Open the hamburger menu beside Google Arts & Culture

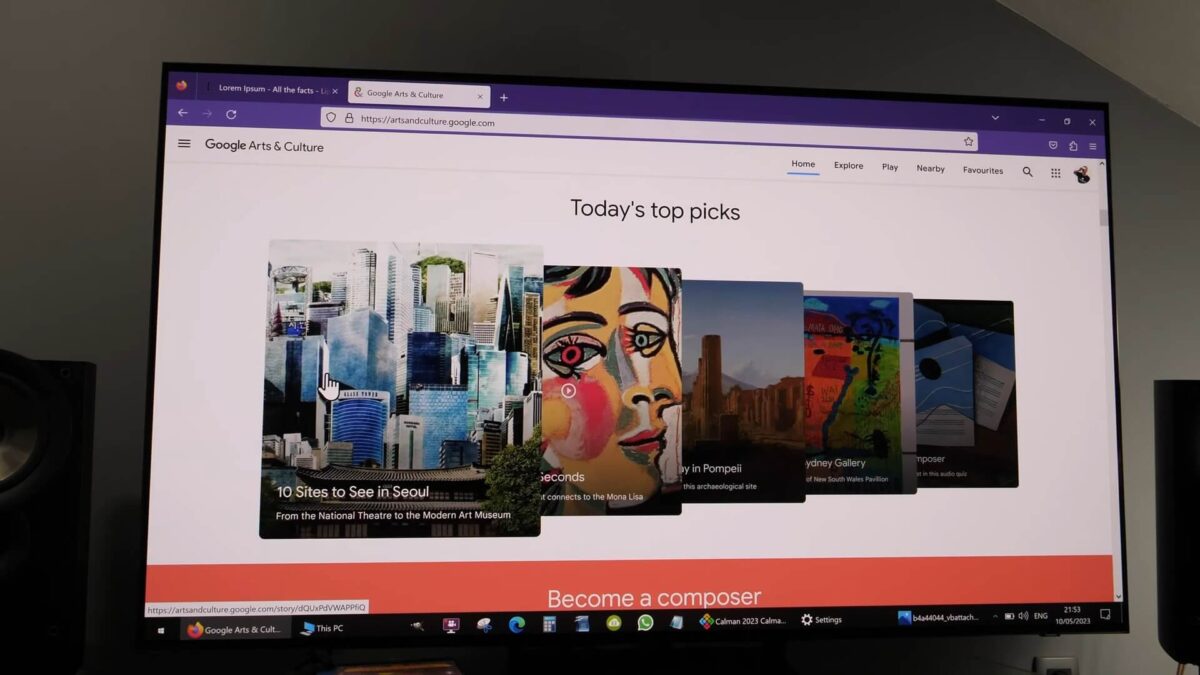(184, 144)
